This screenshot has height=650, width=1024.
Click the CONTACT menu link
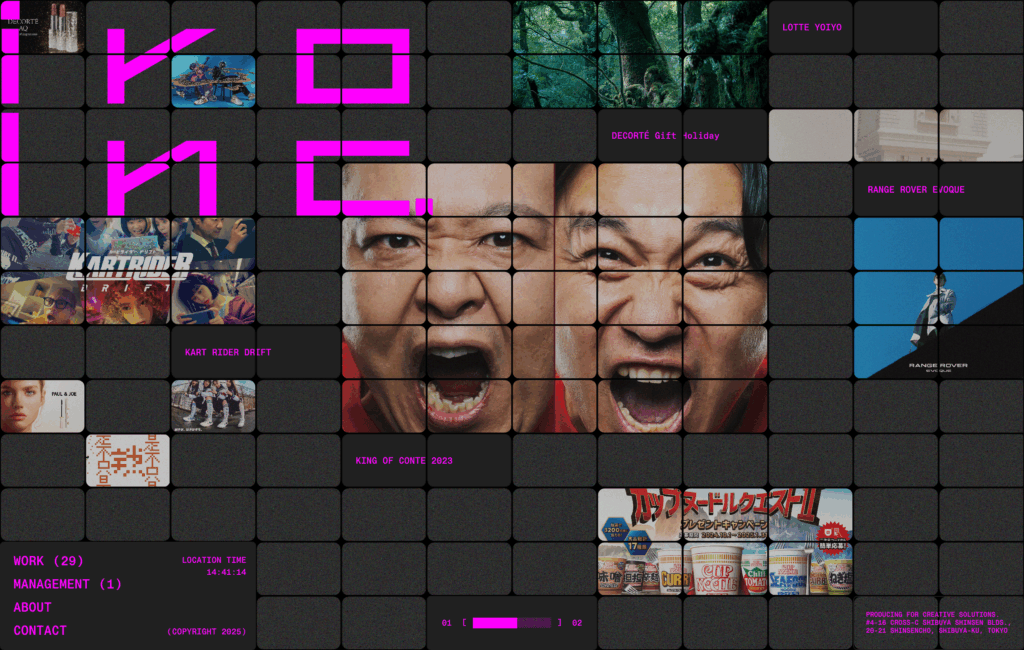click(x=40, y=630)
